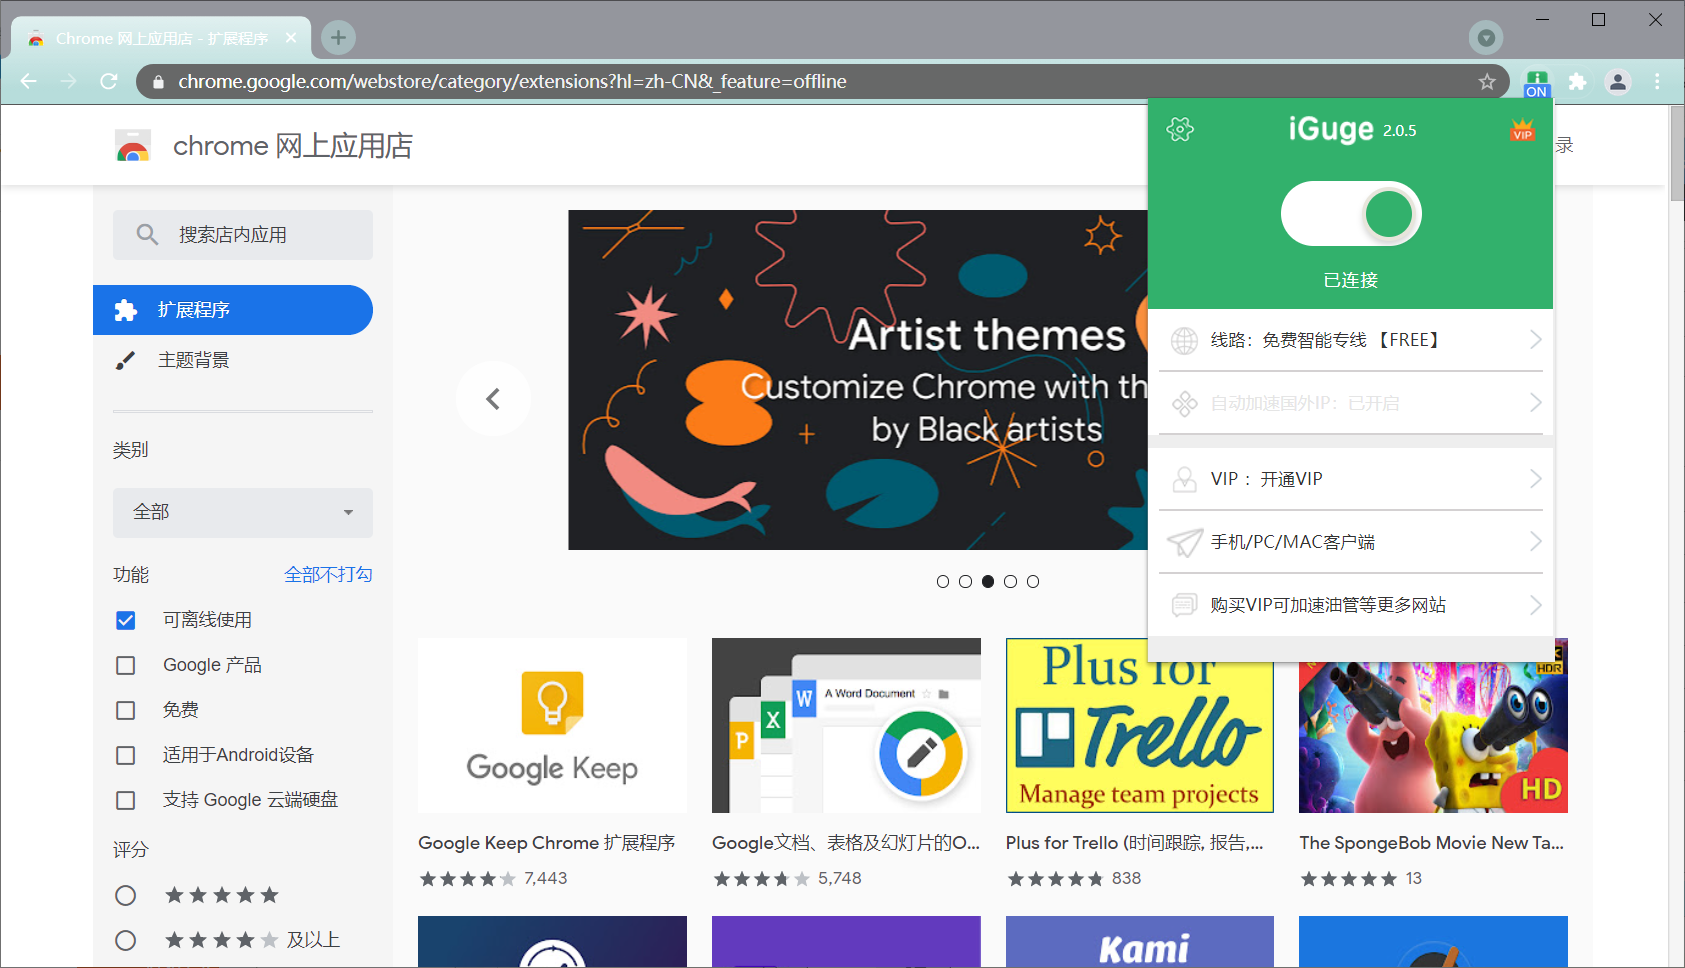Viewport: 1685px width, 968px height.
Task: Click the site lock icon in address bar
Action: [158, 82]
